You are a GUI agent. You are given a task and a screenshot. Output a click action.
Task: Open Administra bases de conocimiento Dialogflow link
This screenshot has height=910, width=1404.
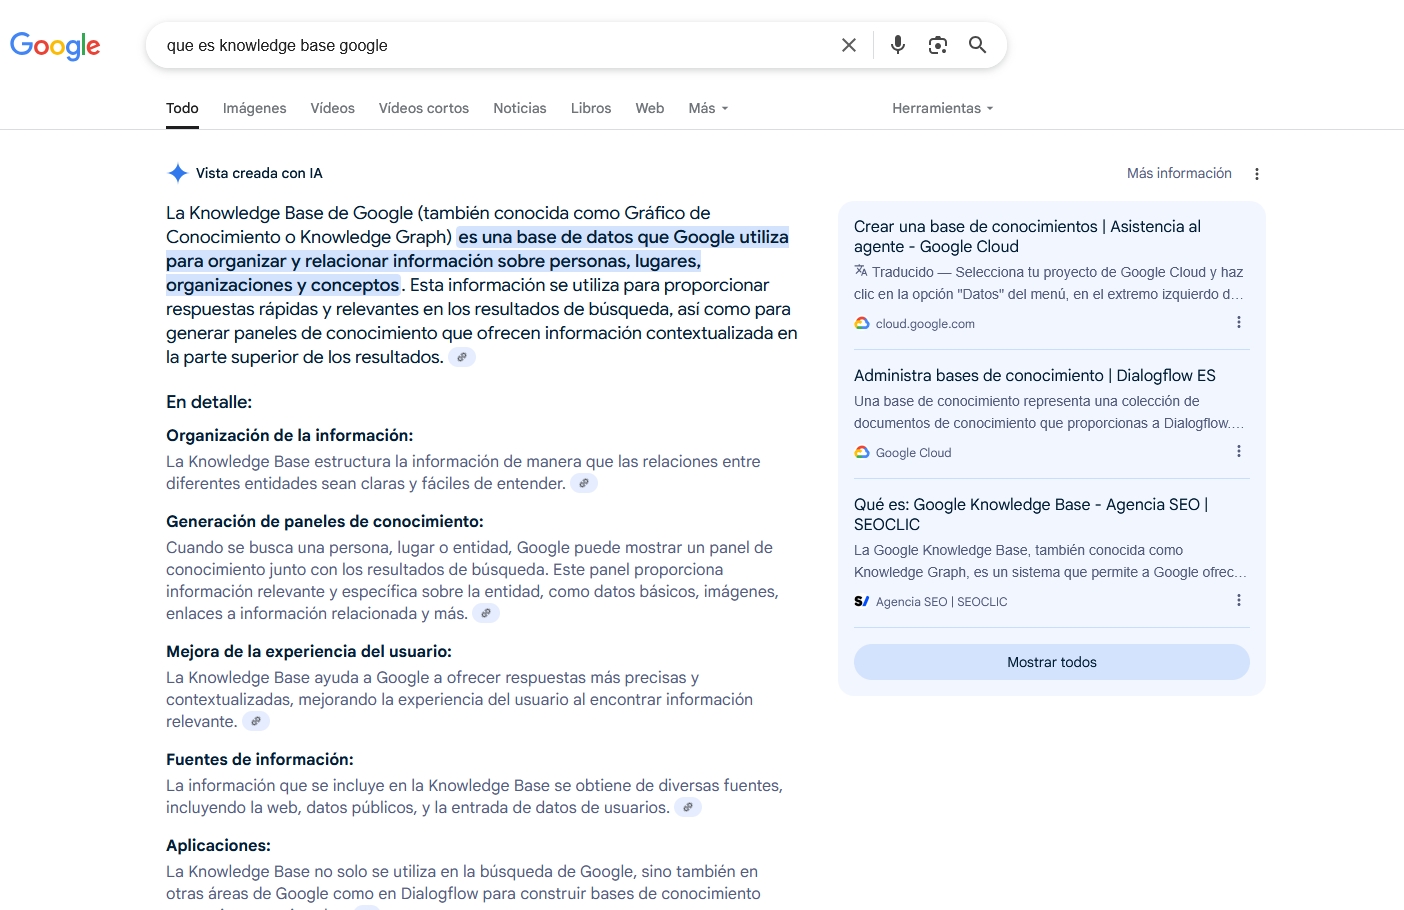1035,375
